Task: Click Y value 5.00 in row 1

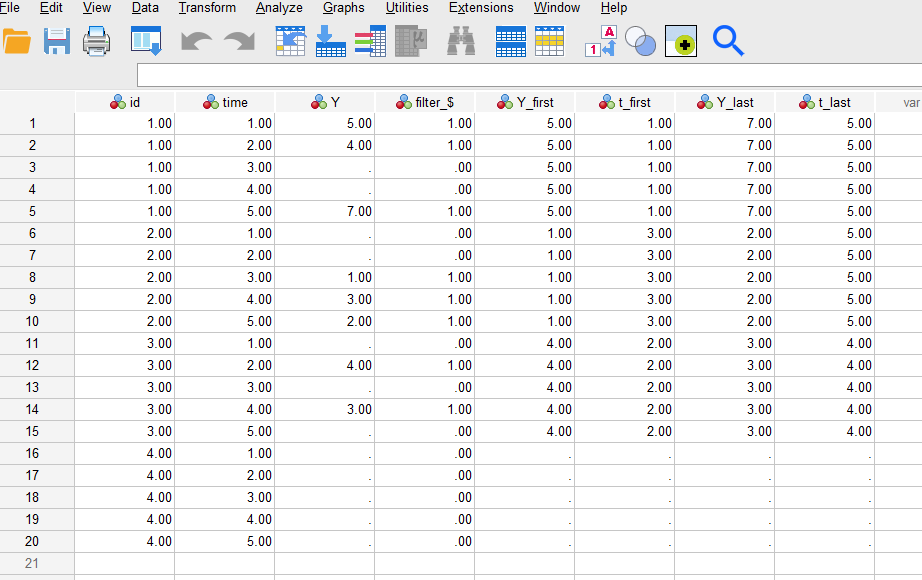Action: pos(325,124)
